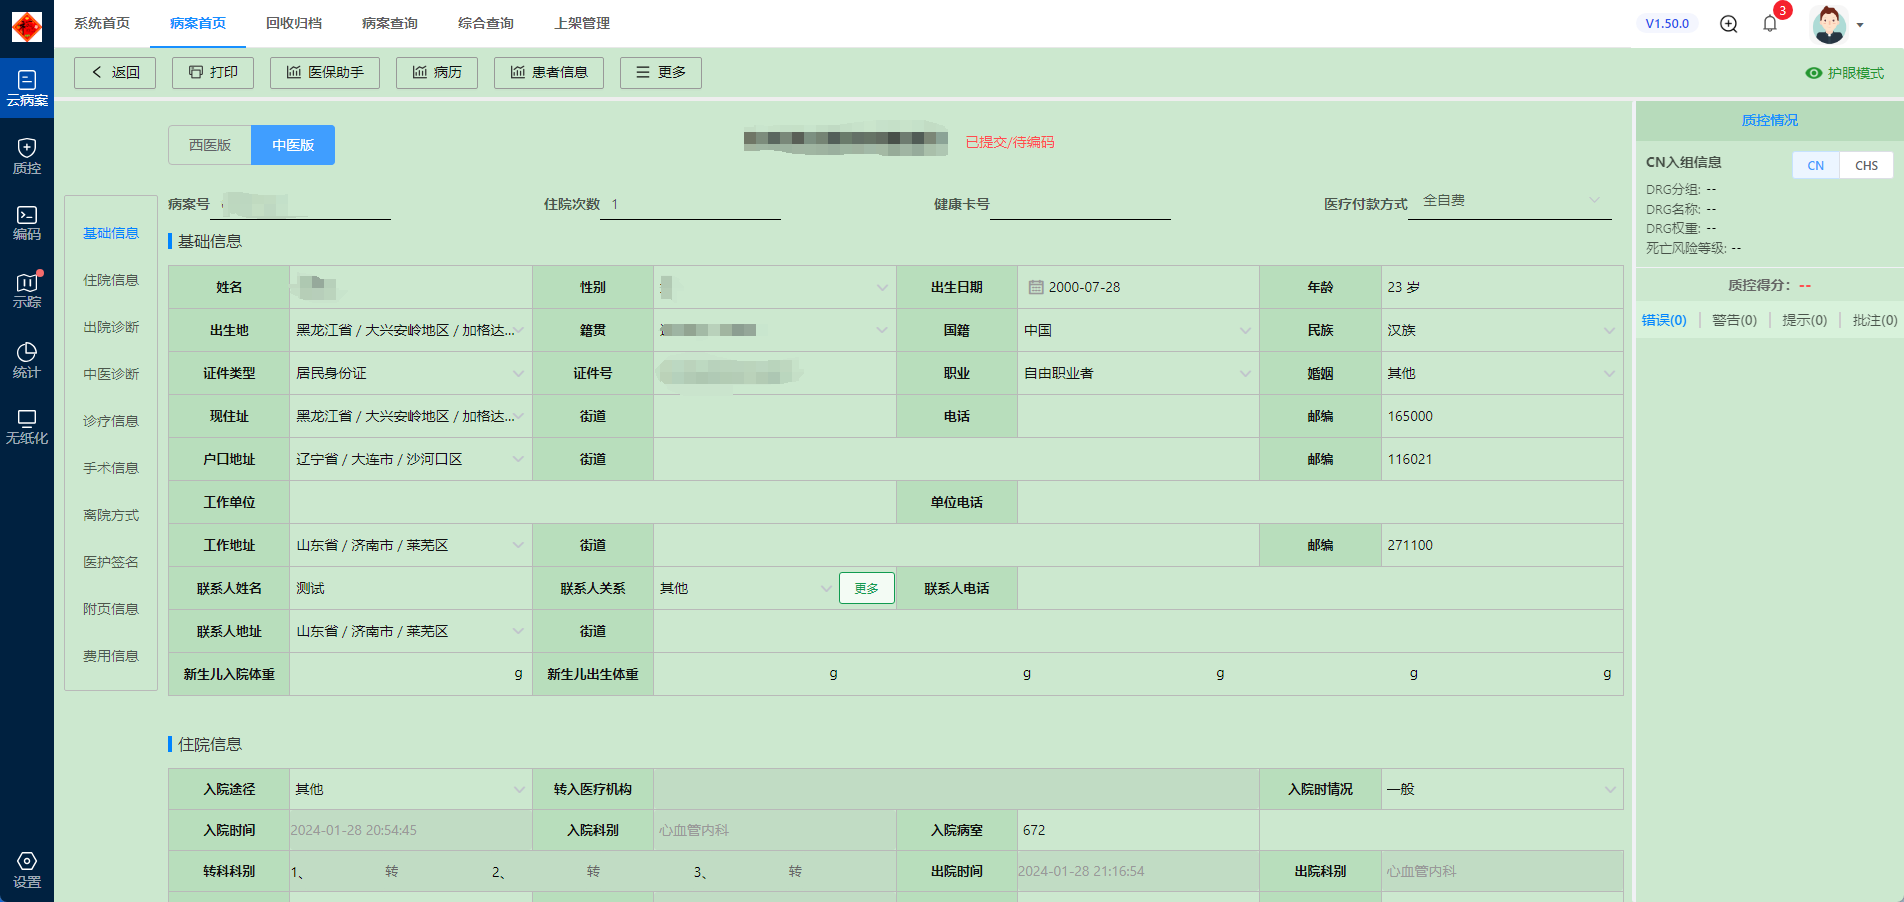Open 医疗付款方式 dropdown
Screen dimensions: 1904x902
point(1510,201)
